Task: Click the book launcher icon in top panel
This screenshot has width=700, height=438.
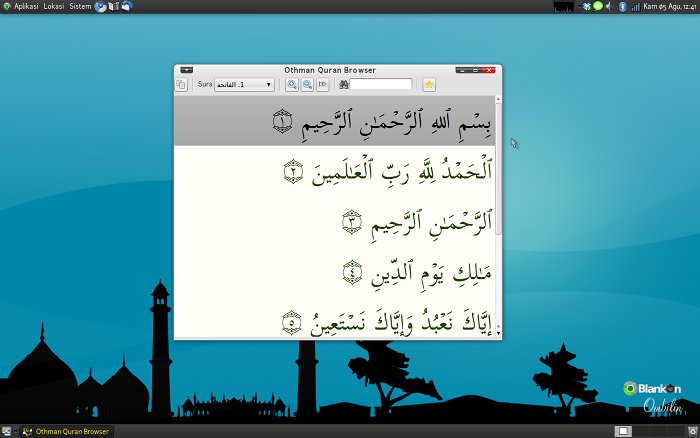Action: pyautogui.click(x=114, y=6)
